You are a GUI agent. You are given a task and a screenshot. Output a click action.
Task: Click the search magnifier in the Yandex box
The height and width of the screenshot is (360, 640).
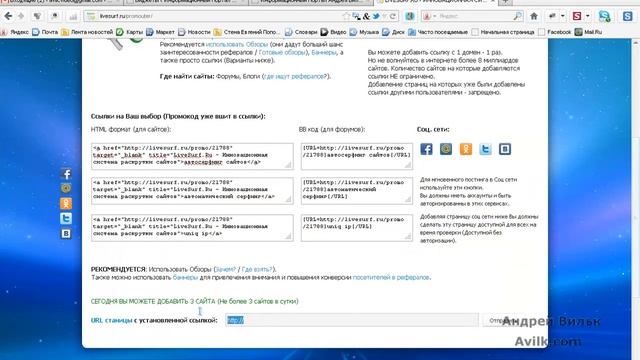[x=517, y=16]
